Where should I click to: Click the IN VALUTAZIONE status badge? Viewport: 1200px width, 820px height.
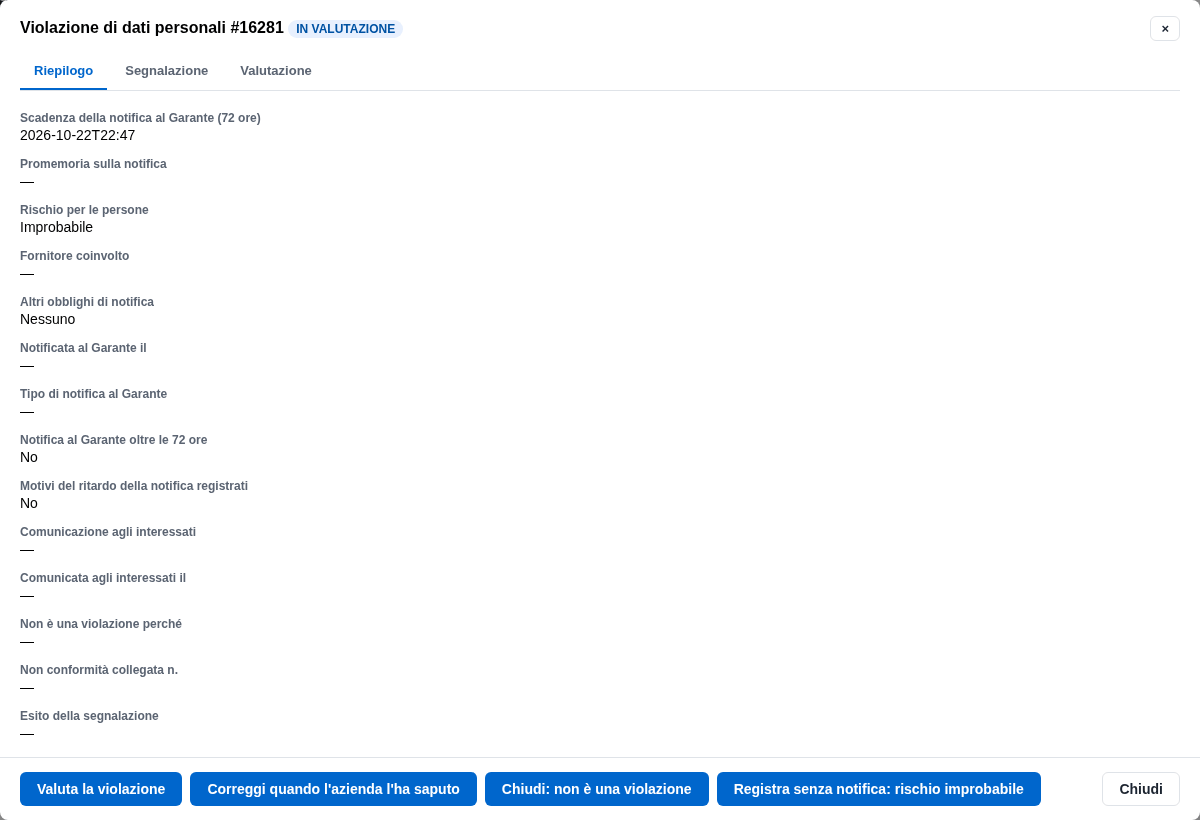(345, 29)
